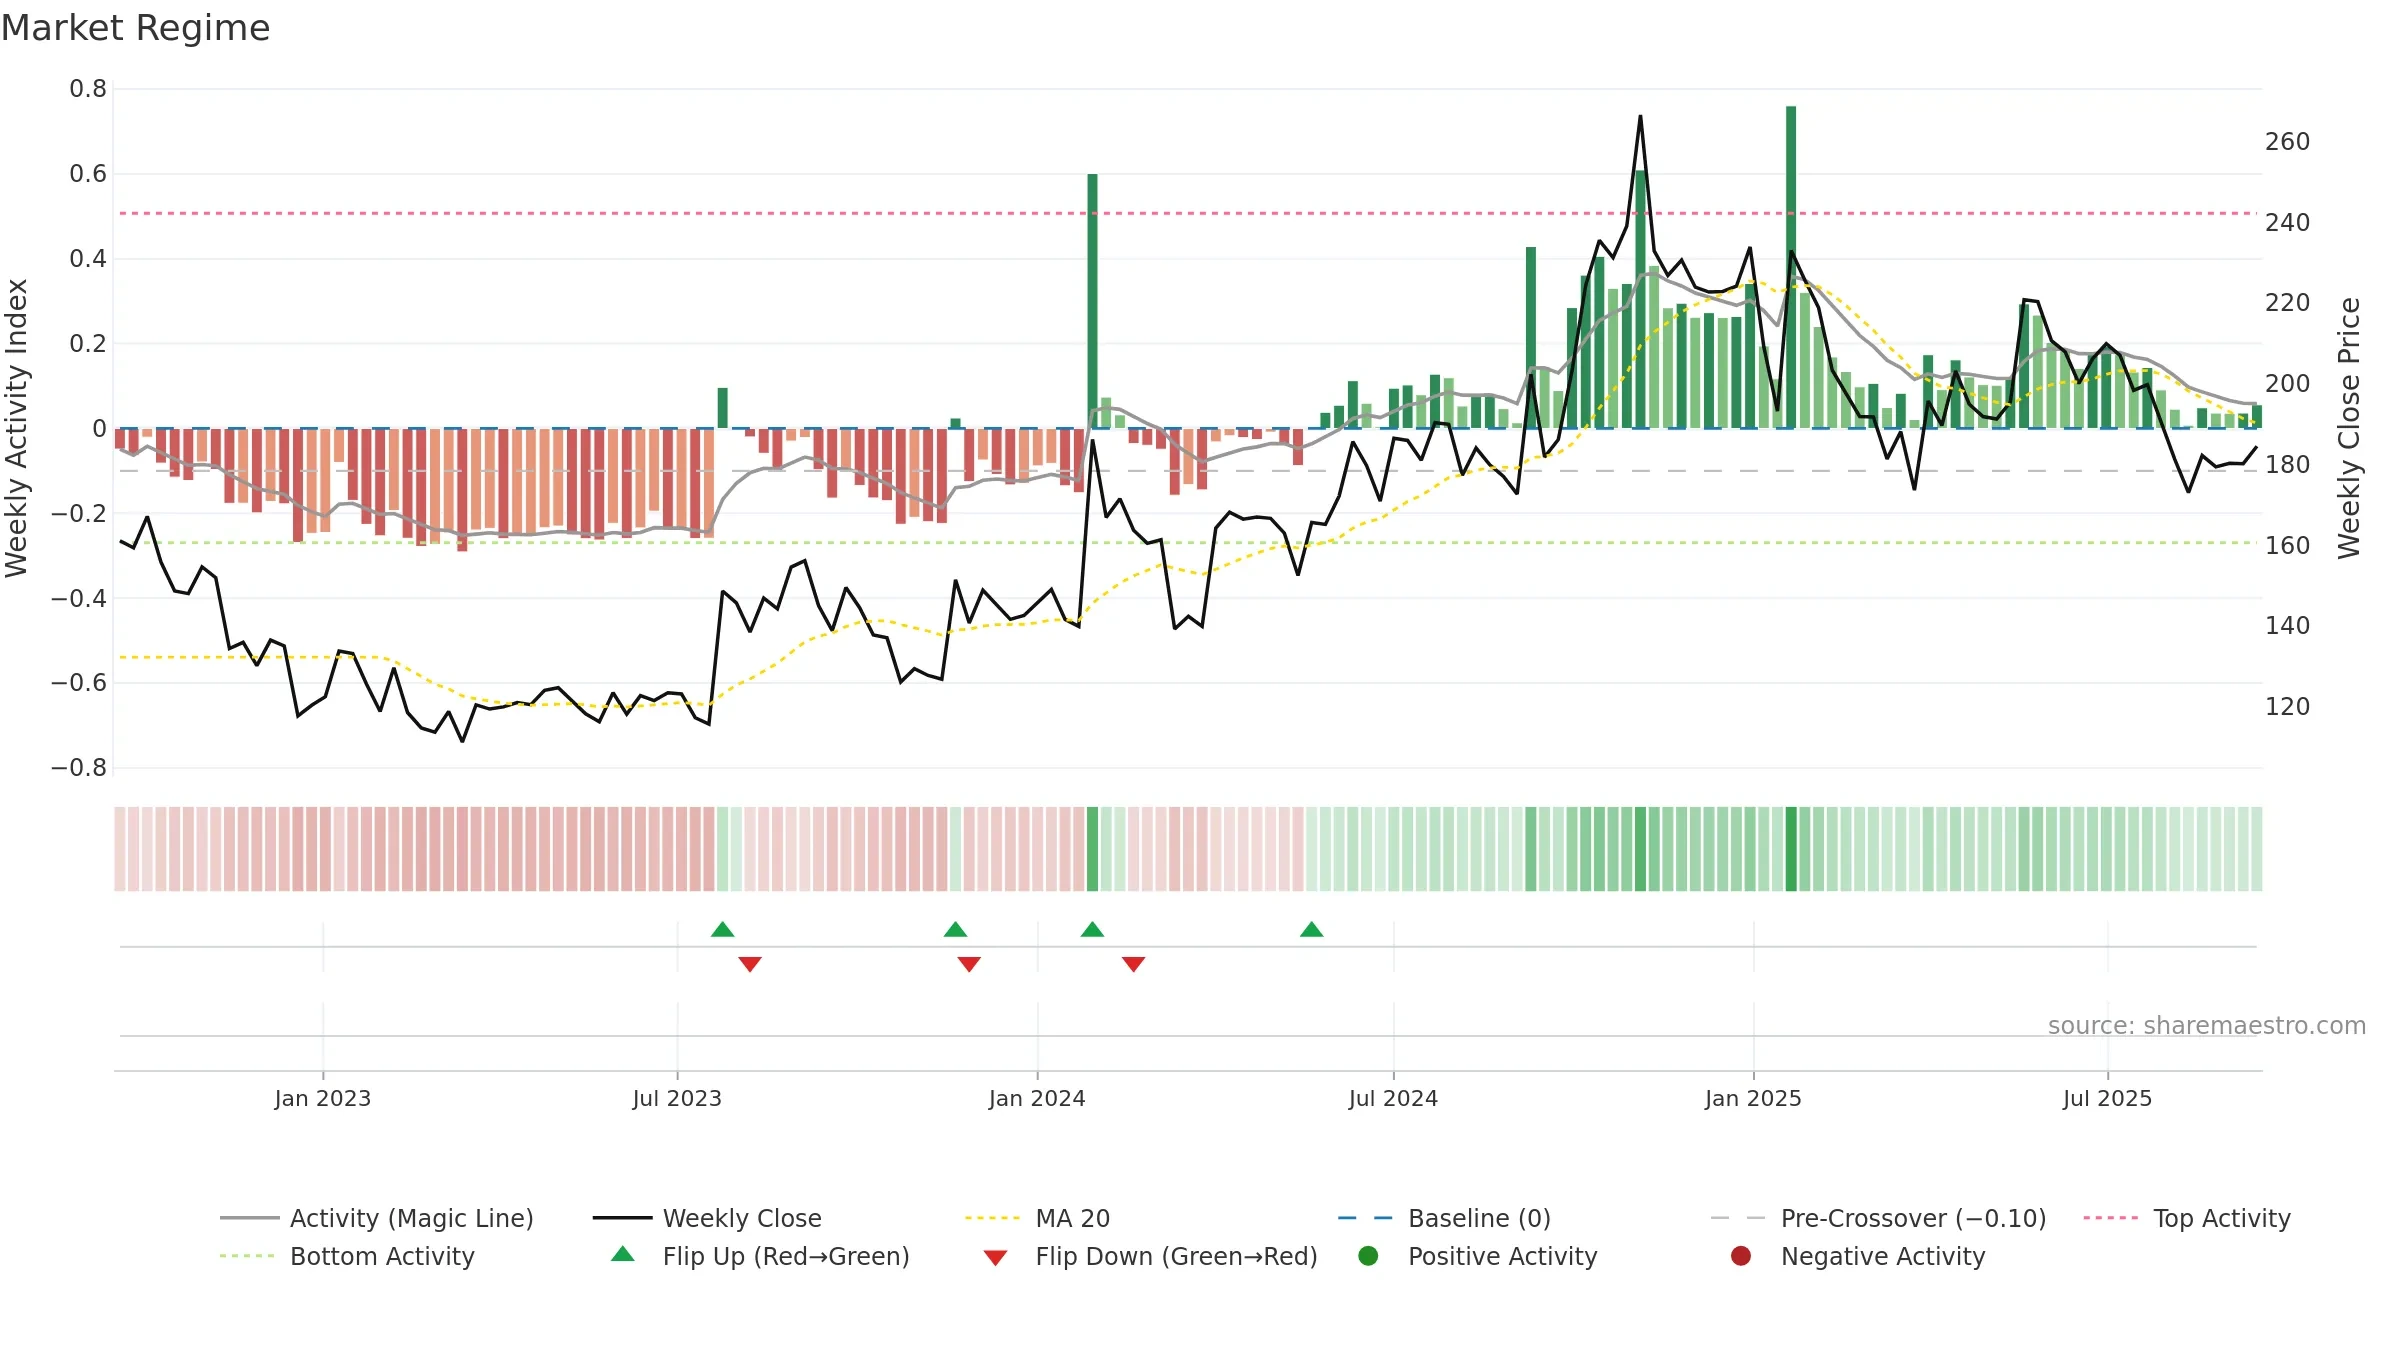The width and height of the screenshot is (2400, 1350).
Task: Click the last Flip Up marker before Jul 2024
Action: (1312, 930)
